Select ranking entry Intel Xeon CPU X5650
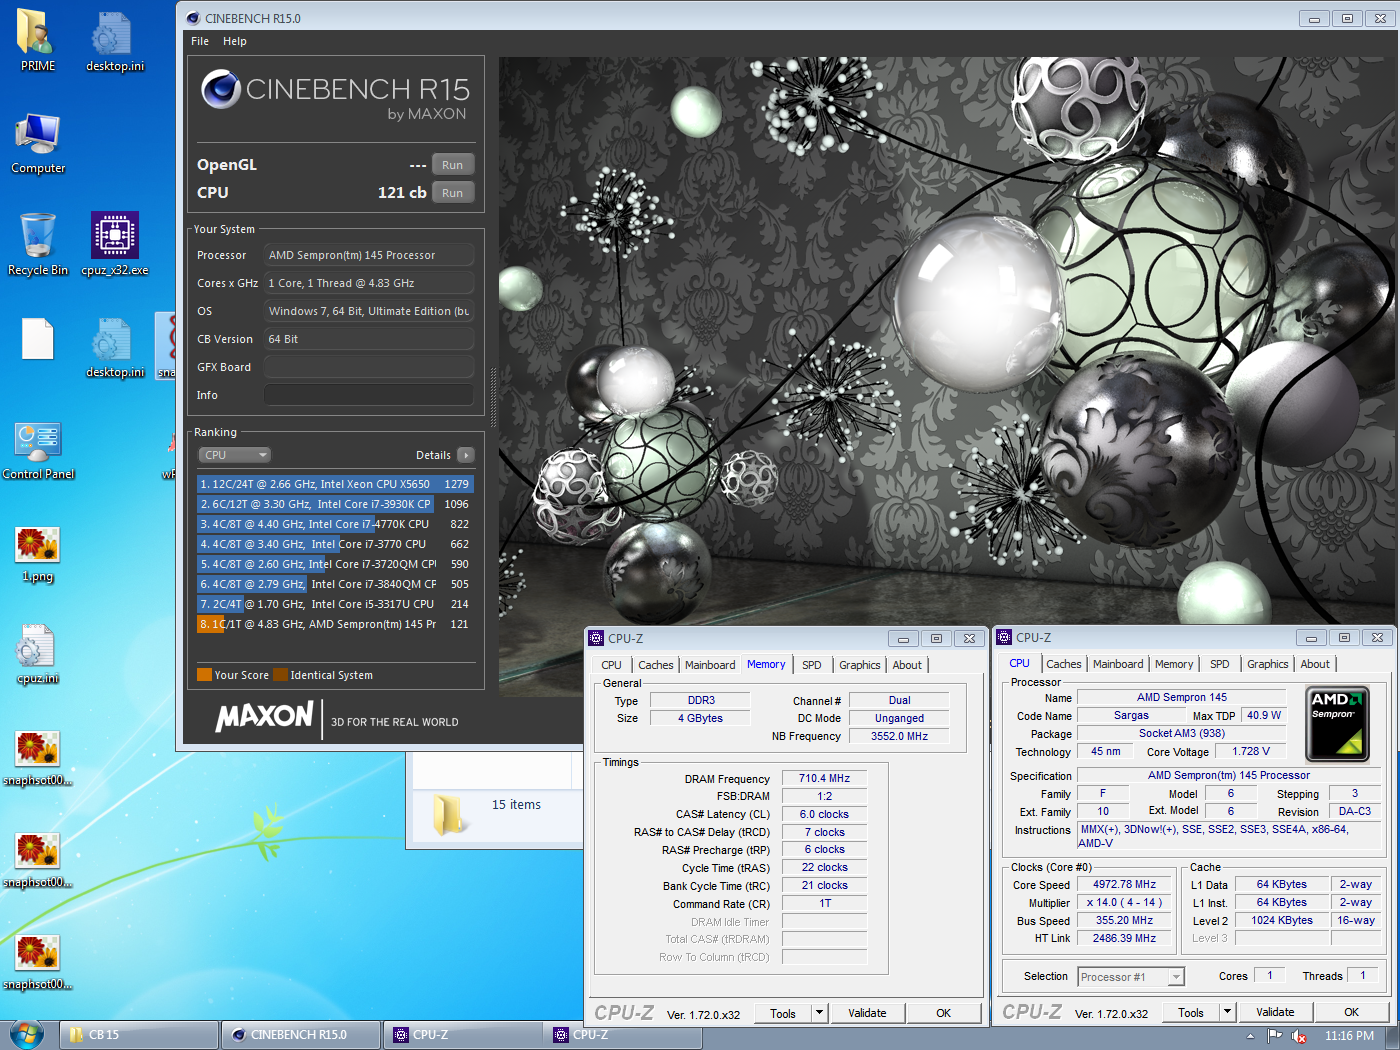 pos(335,484)
